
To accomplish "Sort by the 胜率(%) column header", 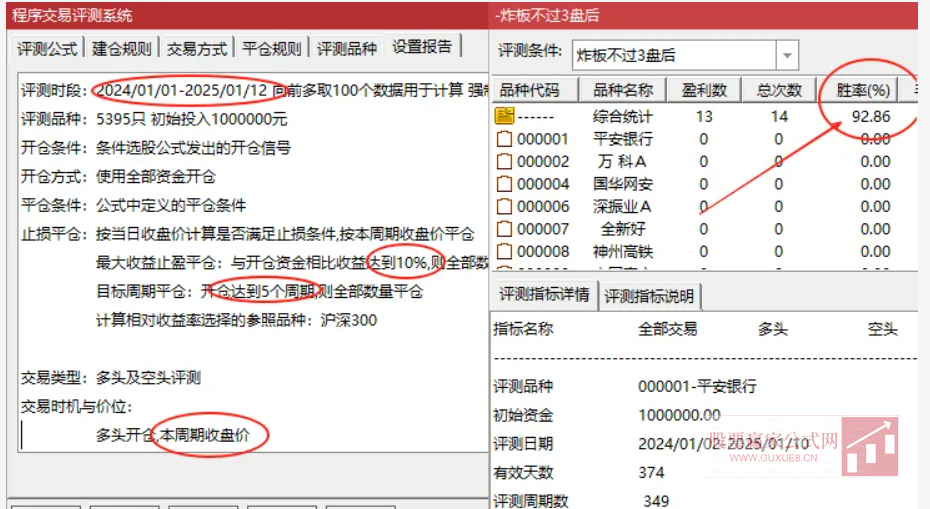I will [x=863, y=90].
